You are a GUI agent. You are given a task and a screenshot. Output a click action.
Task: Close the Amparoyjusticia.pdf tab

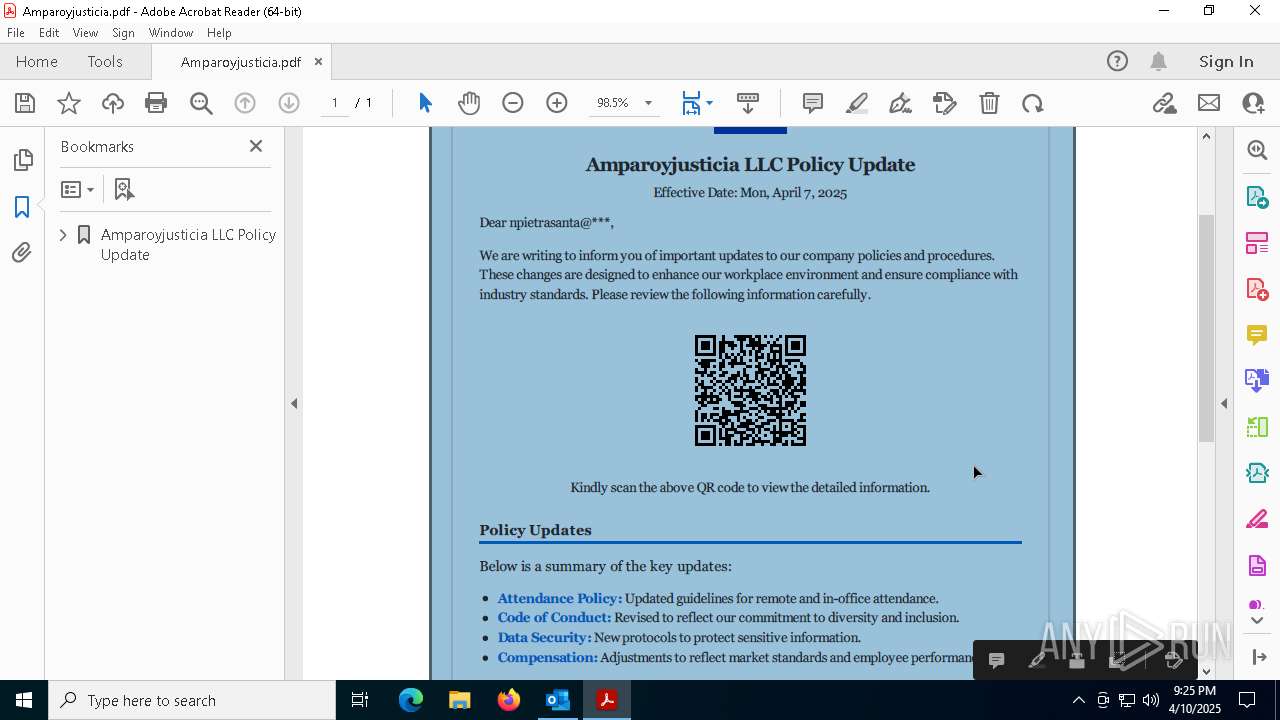[318, 62]
